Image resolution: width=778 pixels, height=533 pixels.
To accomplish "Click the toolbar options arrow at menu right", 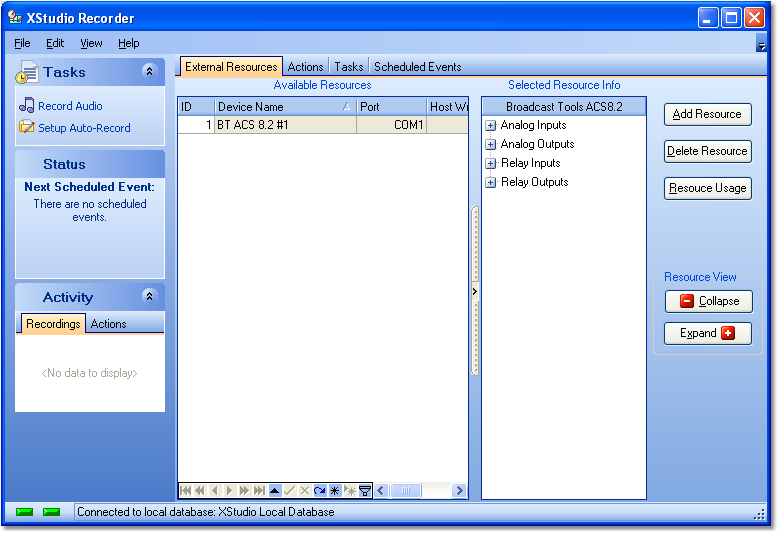I will point(761,45).
